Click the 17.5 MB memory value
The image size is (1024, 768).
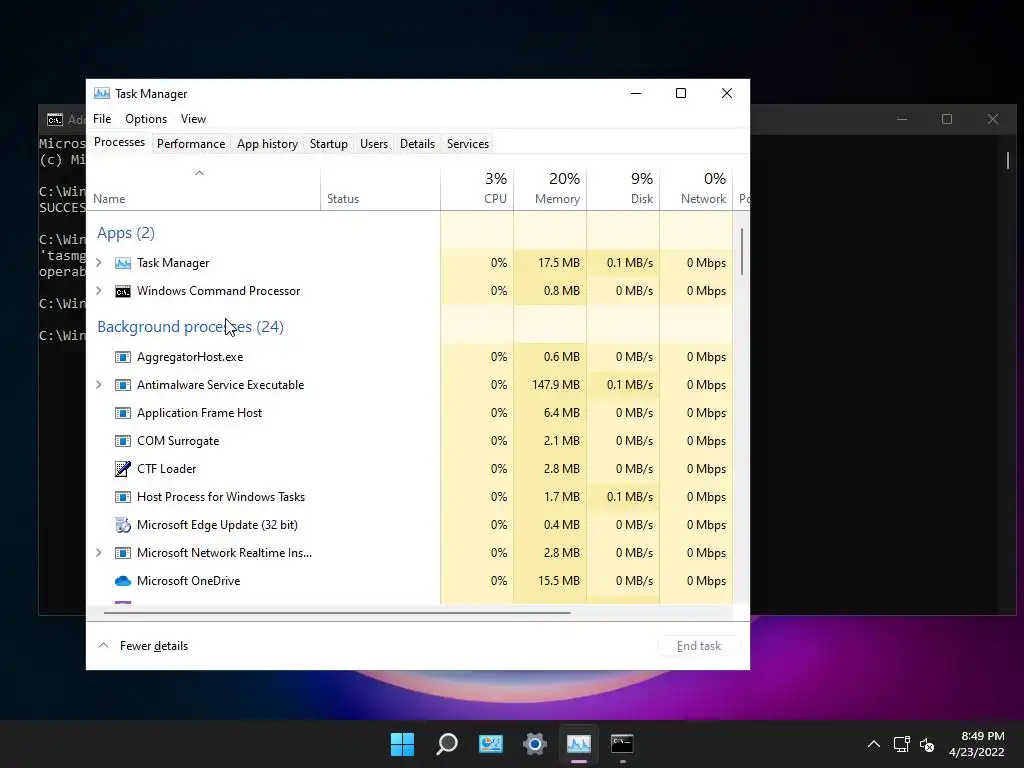coord(559,263)
